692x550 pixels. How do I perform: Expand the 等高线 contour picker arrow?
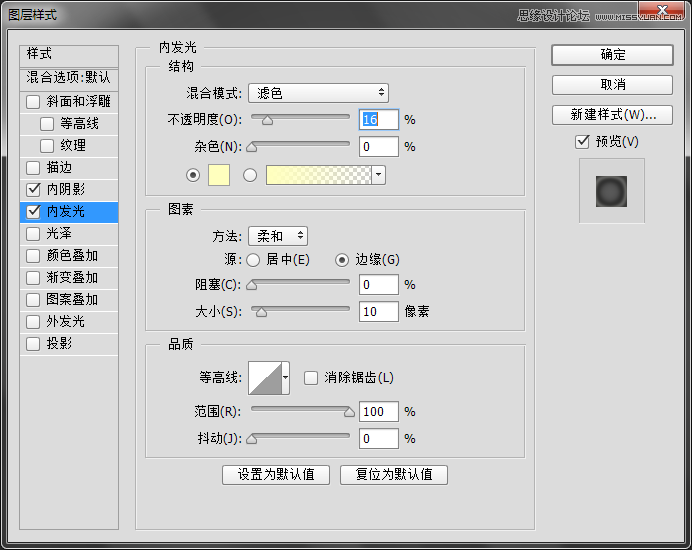286,378
